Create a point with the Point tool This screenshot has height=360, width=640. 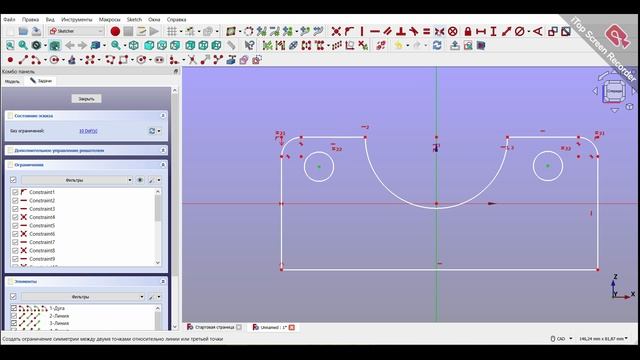point(10,60)
